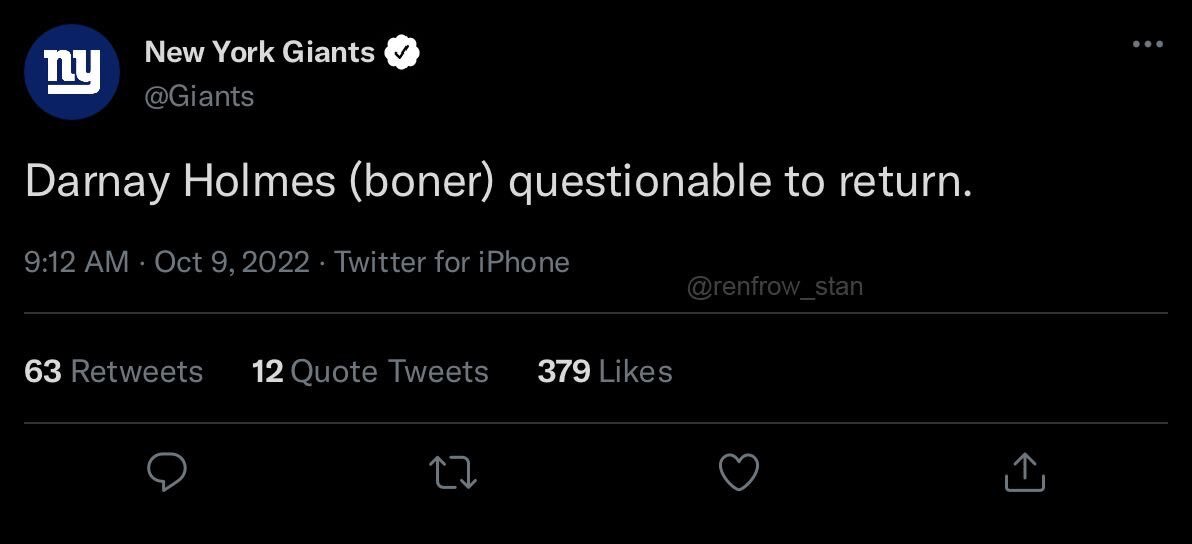Click the New York Giants display name
The width and height of the screenshot is (1192, 544).
pos(260,52)
